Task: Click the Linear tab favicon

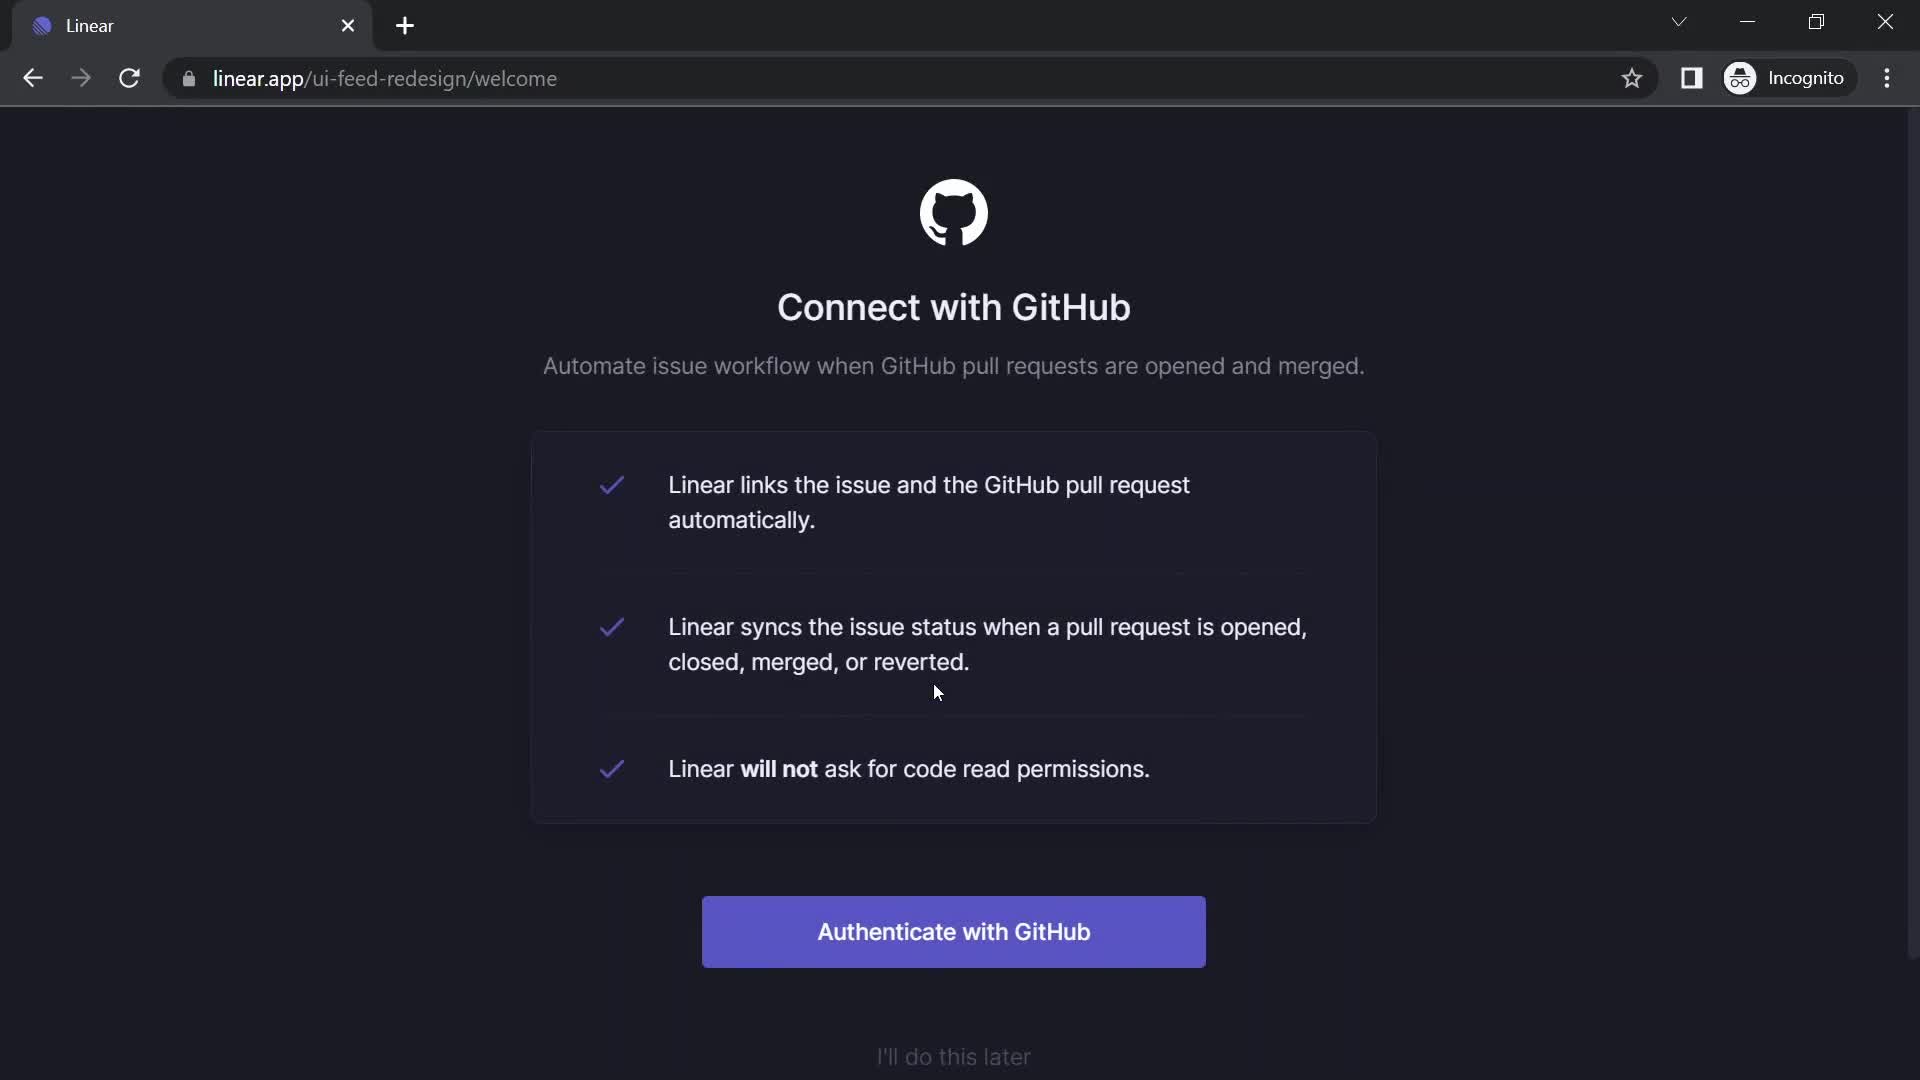Action: click(42, 25)
